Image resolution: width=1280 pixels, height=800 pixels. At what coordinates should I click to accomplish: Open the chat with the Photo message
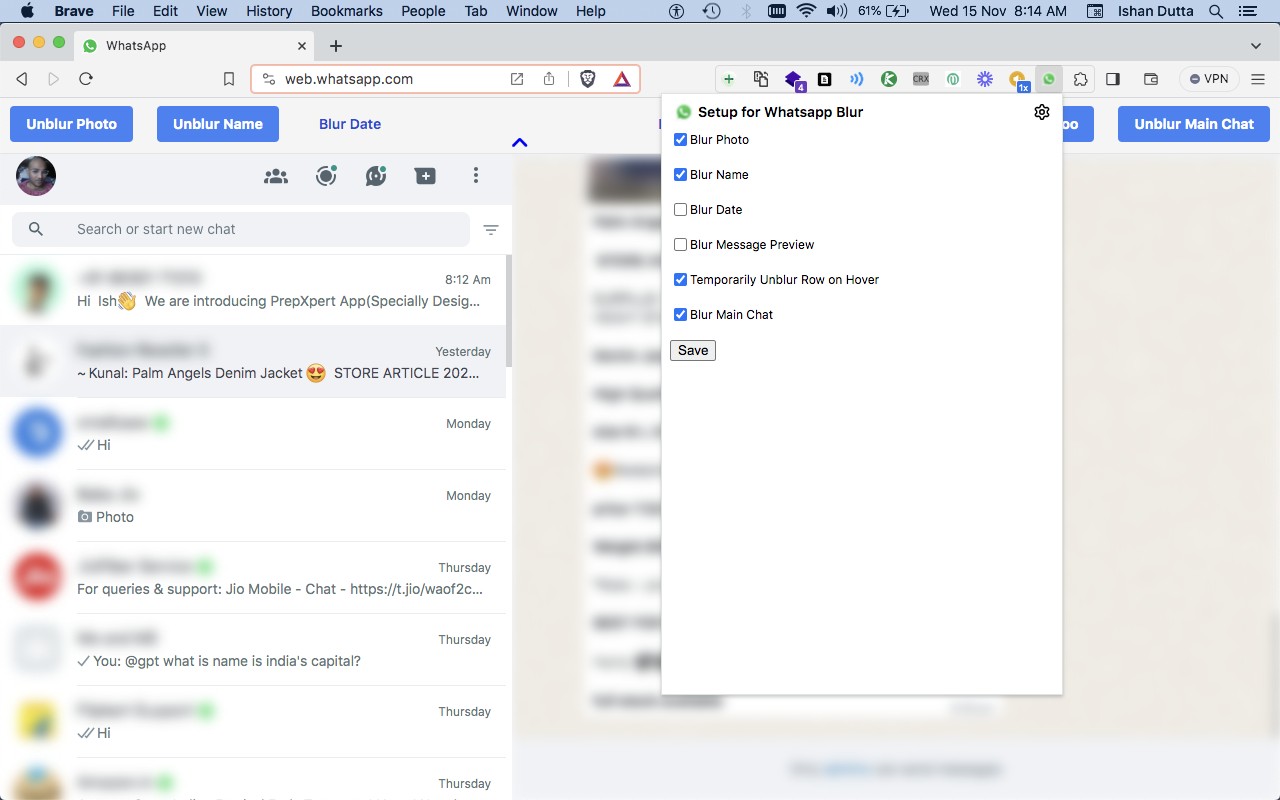[x=253, y=506]
